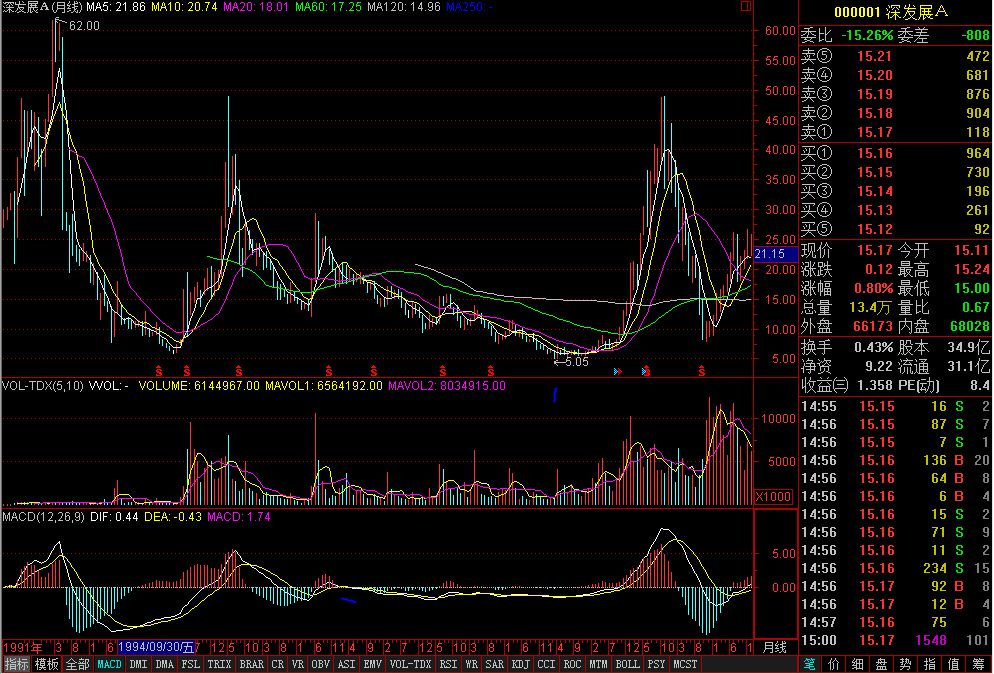Select the KDJ indicator tab
The height and width of the screenshot is (674, 994).
click(x=521, y=664)
